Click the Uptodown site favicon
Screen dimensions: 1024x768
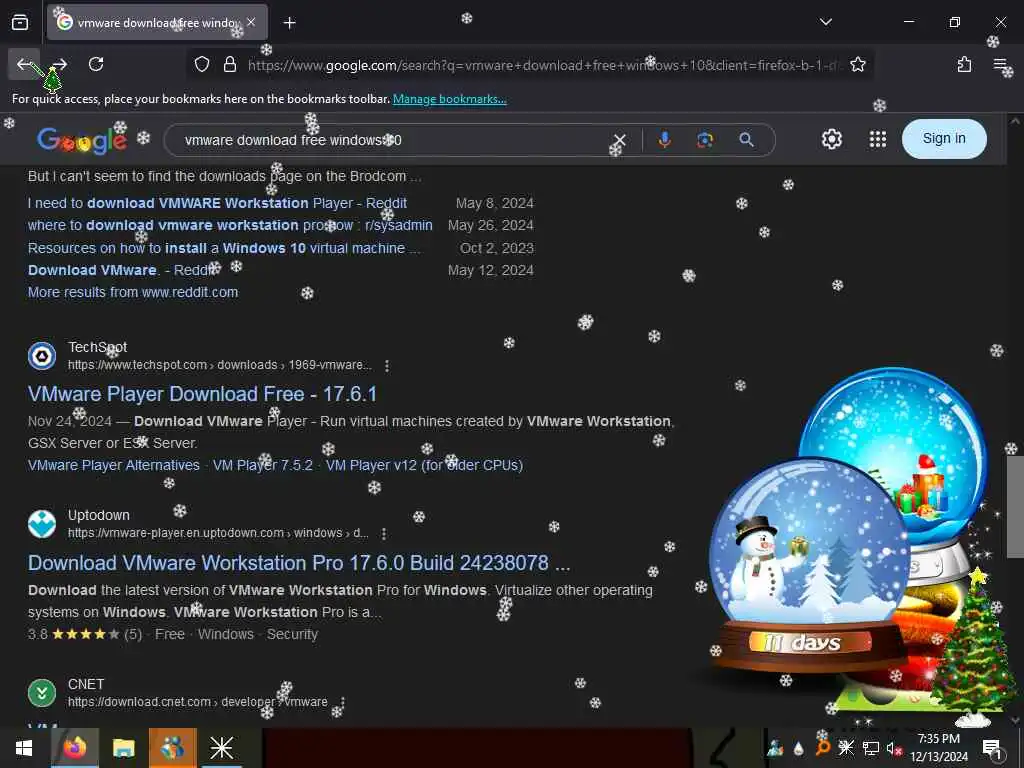point(42,524)
